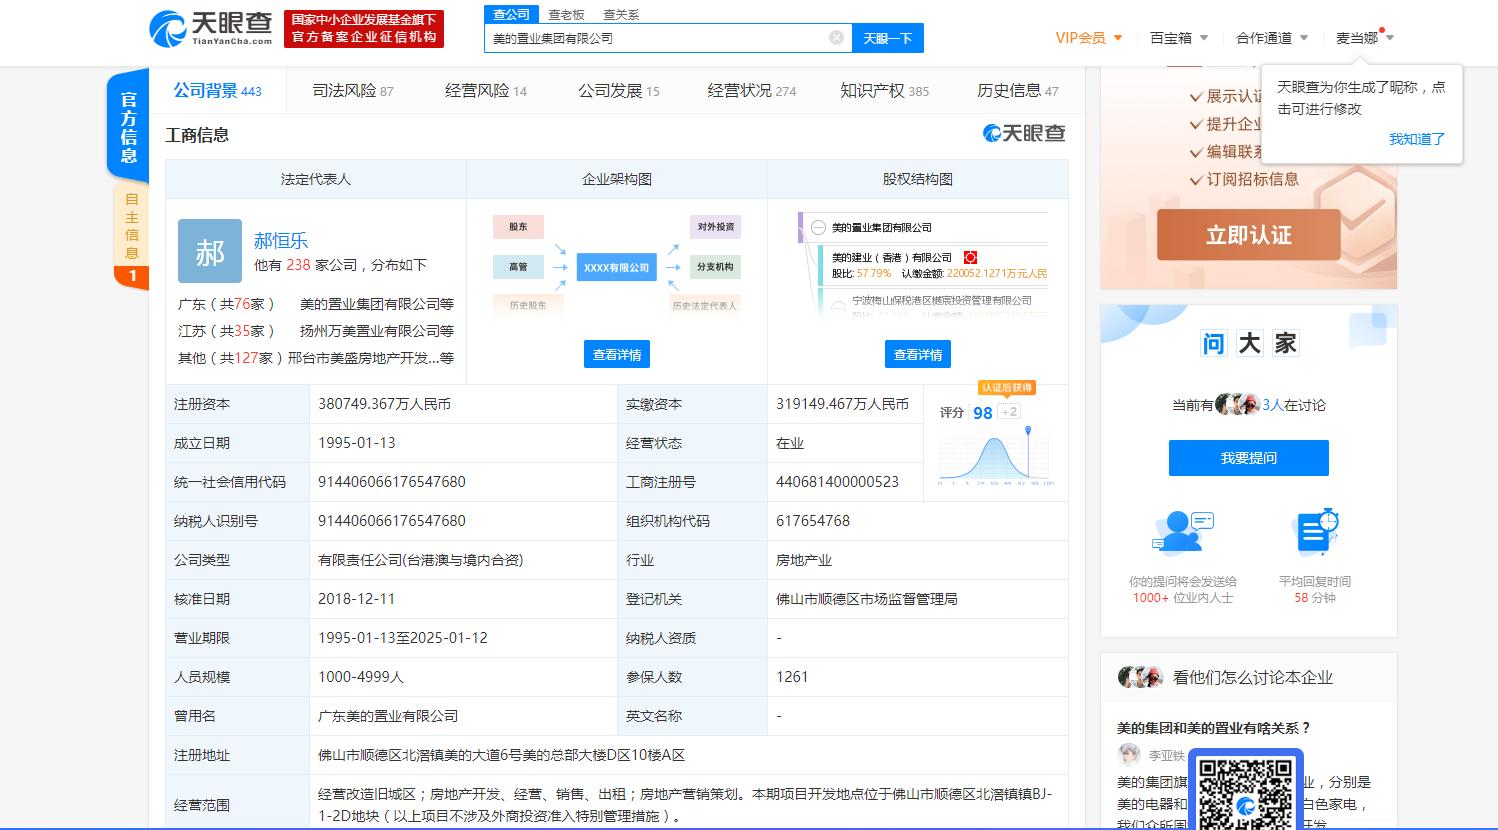Viewport: 1498px width, 830px height.
Task: Select the 公司发展 tab
Action: click(x=618, y=90)
